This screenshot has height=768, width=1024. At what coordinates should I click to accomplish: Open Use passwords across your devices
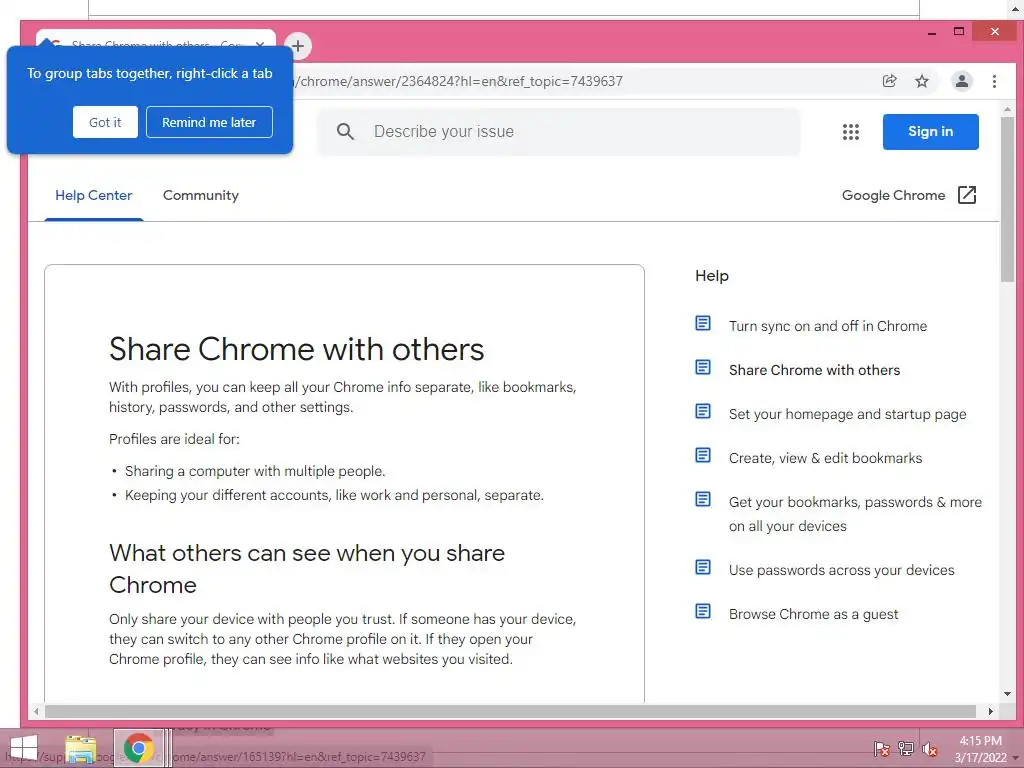[841, 570]
